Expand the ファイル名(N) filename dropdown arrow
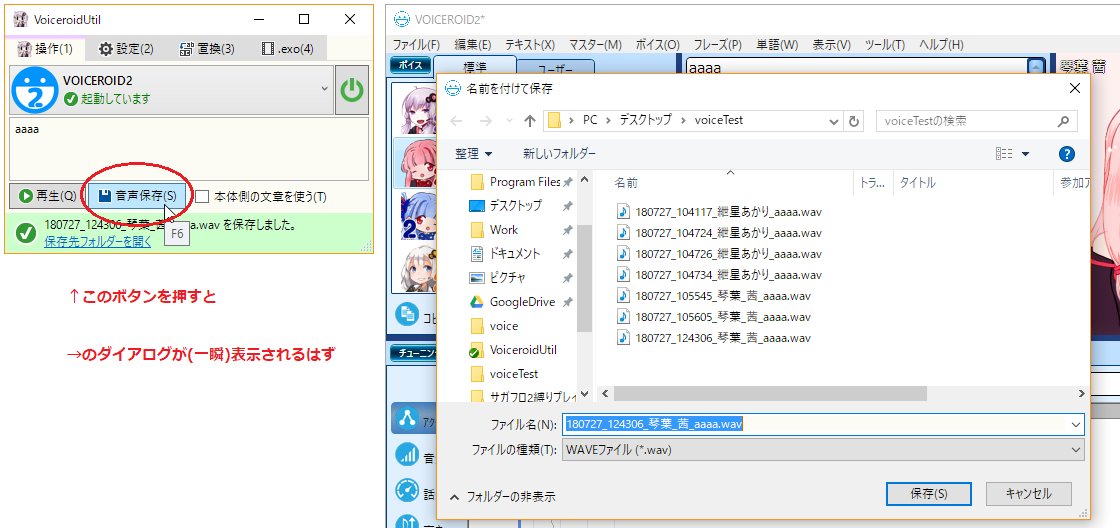 click(1076, 424)
